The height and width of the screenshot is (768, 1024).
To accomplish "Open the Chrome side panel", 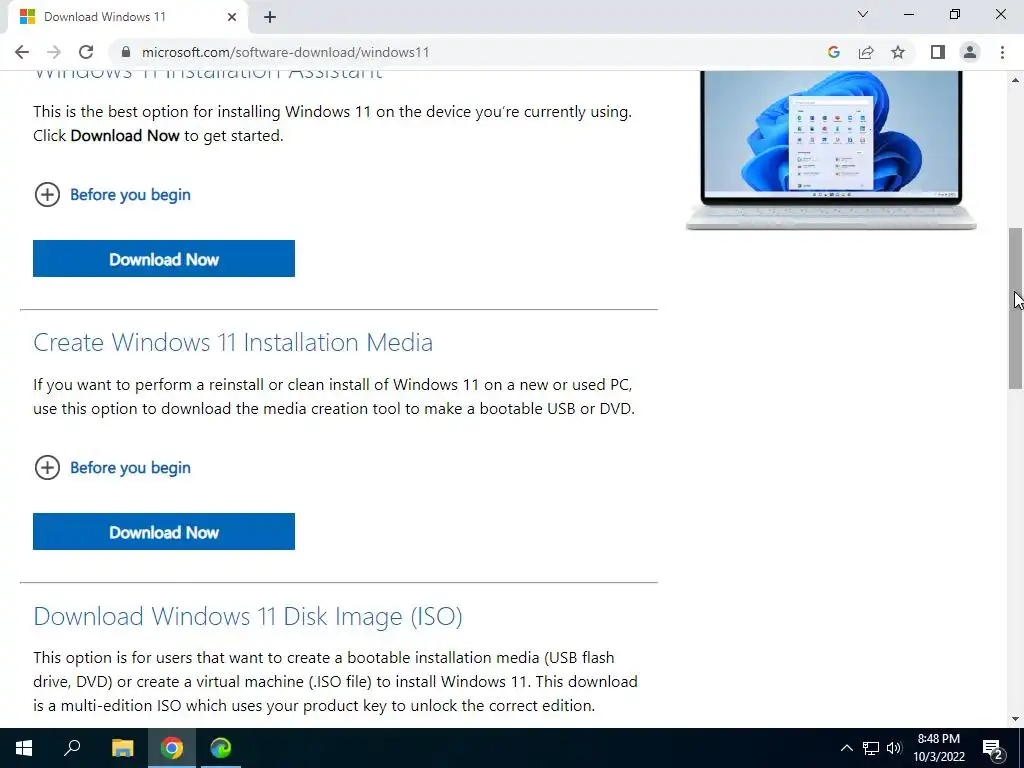I will point(938,52).
